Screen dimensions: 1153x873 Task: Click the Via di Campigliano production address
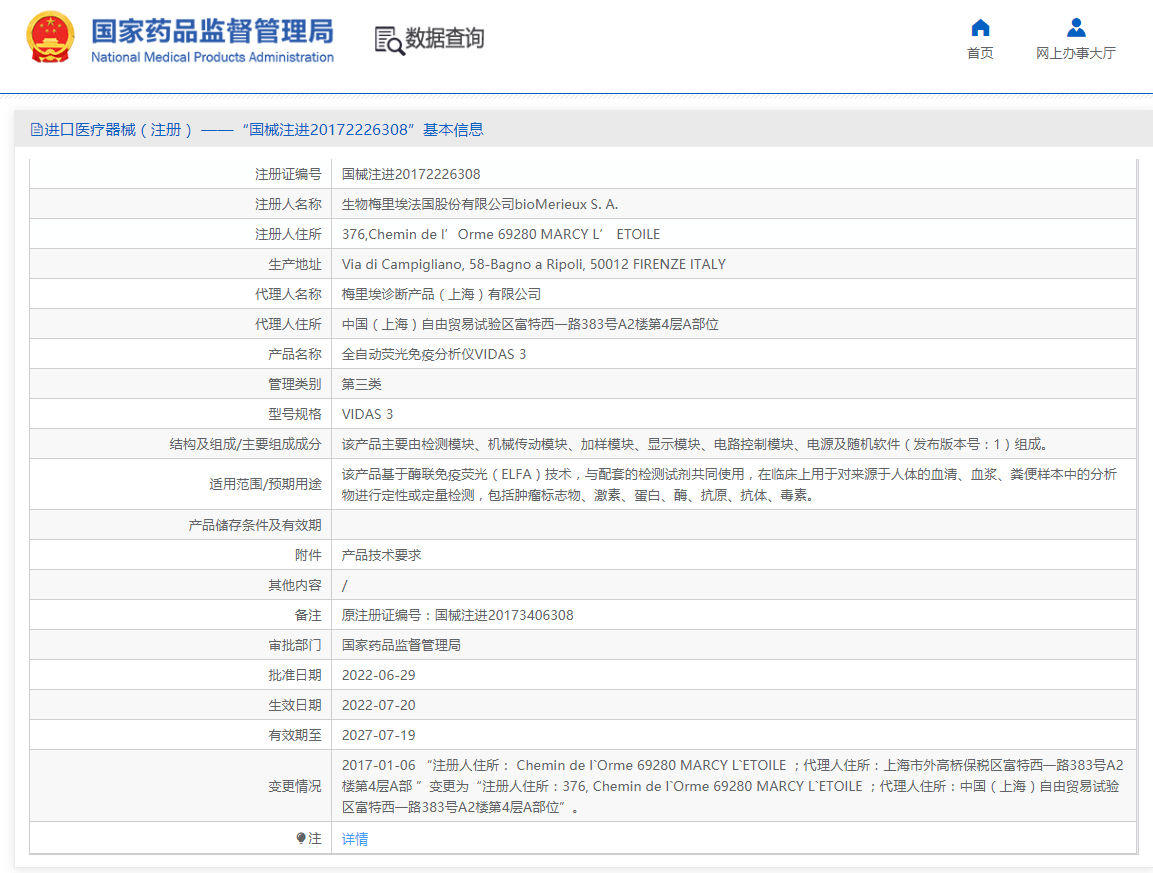tap(533, 264)
